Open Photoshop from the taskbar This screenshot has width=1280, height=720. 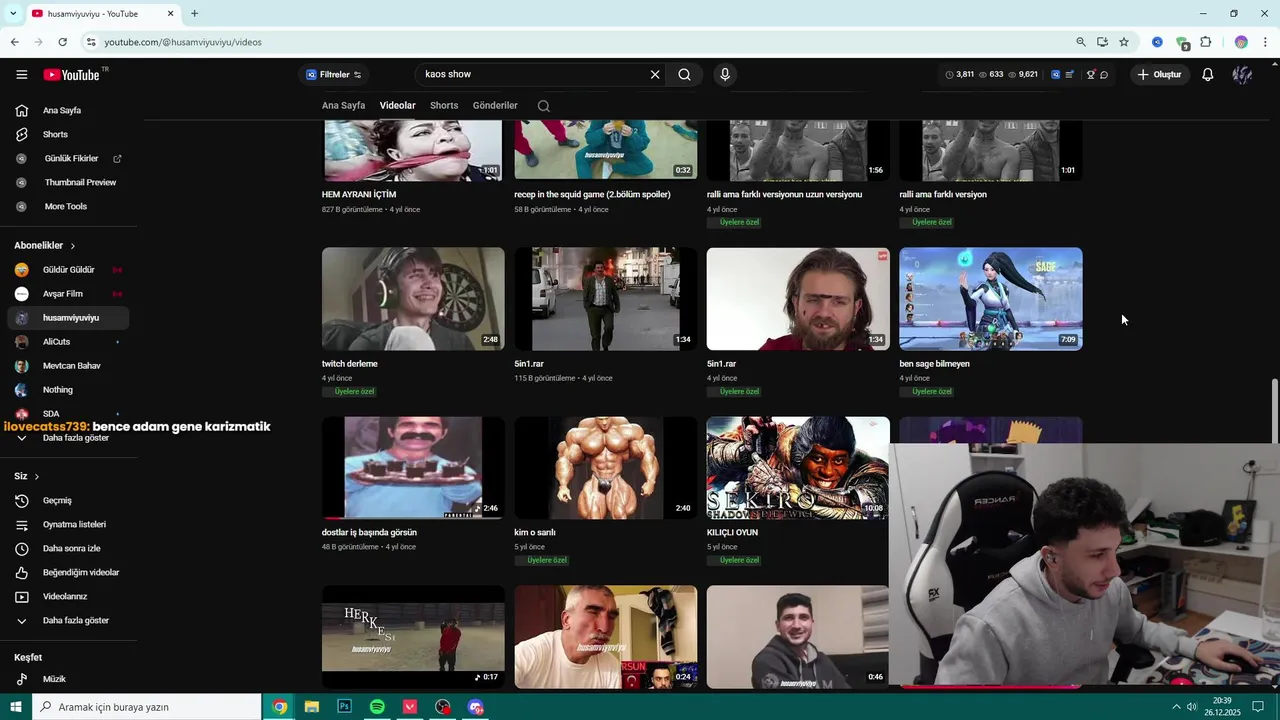[344, 707]
